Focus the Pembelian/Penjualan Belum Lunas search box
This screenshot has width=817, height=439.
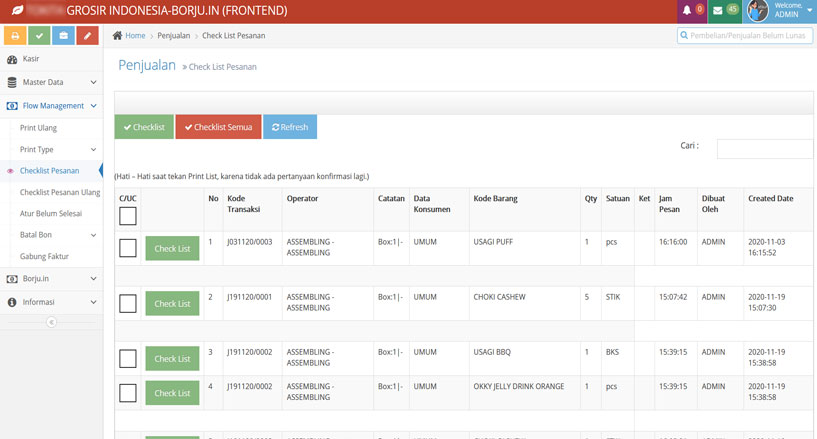745,35
